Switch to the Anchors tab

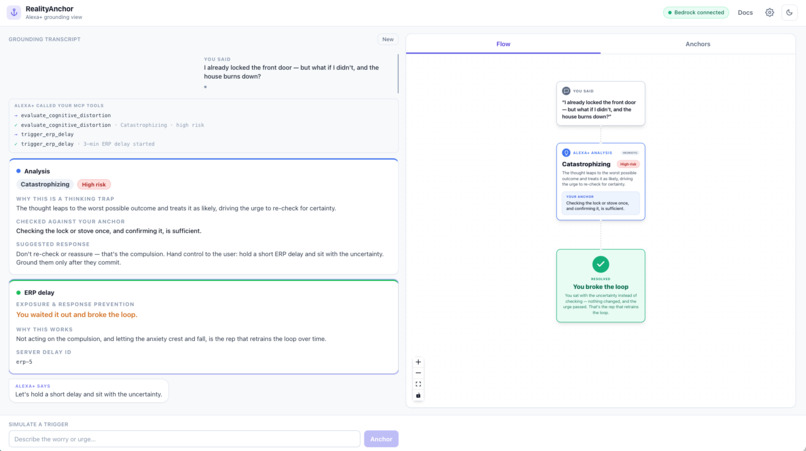click(698, 44)
